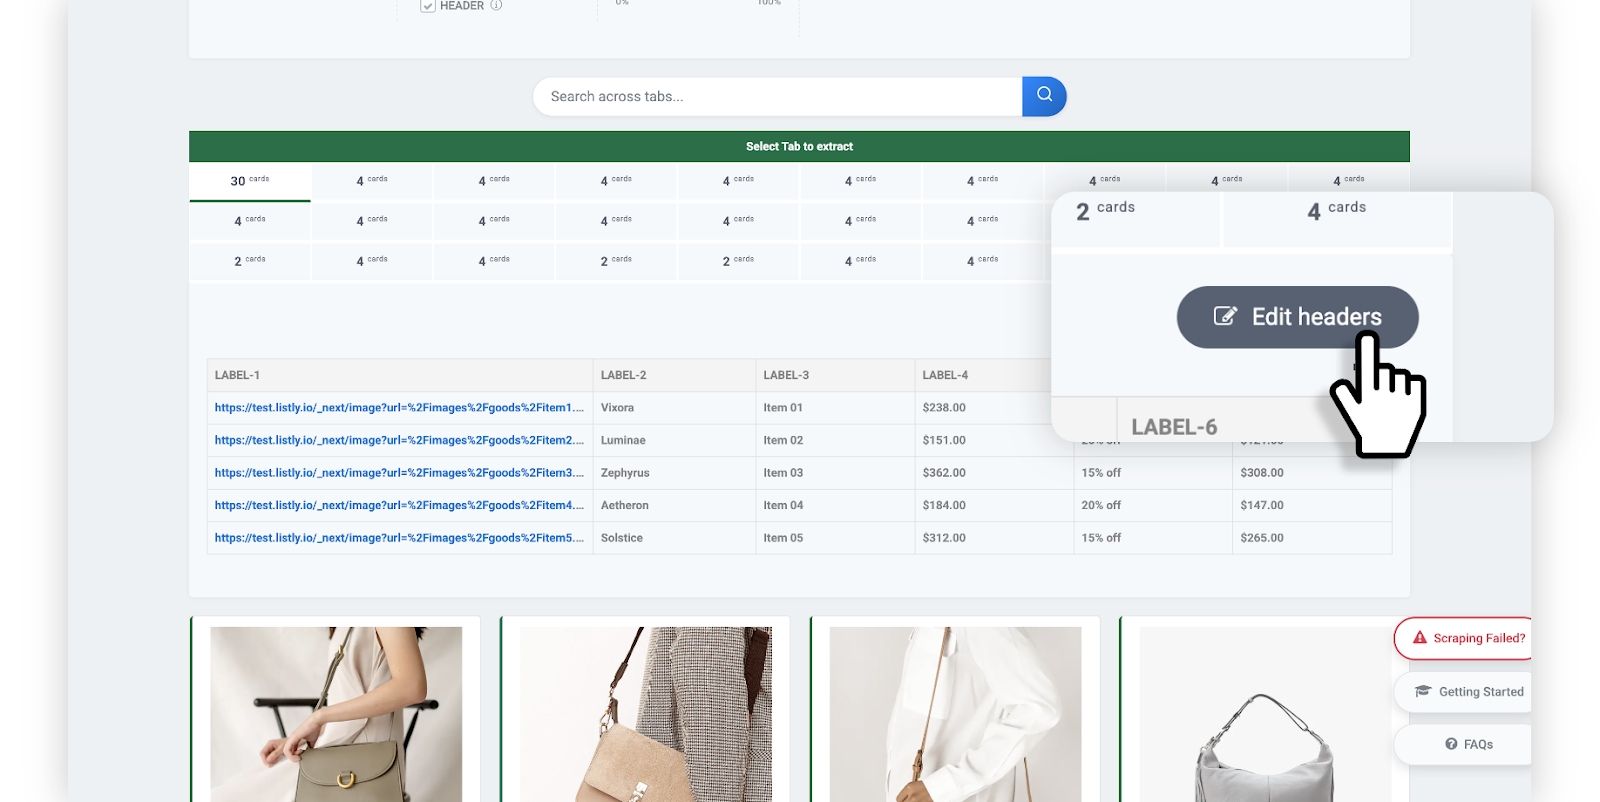The image size is (1600, 802).
Task: Open the Fitem1 image URL link
Action: (x=398, y=408)
